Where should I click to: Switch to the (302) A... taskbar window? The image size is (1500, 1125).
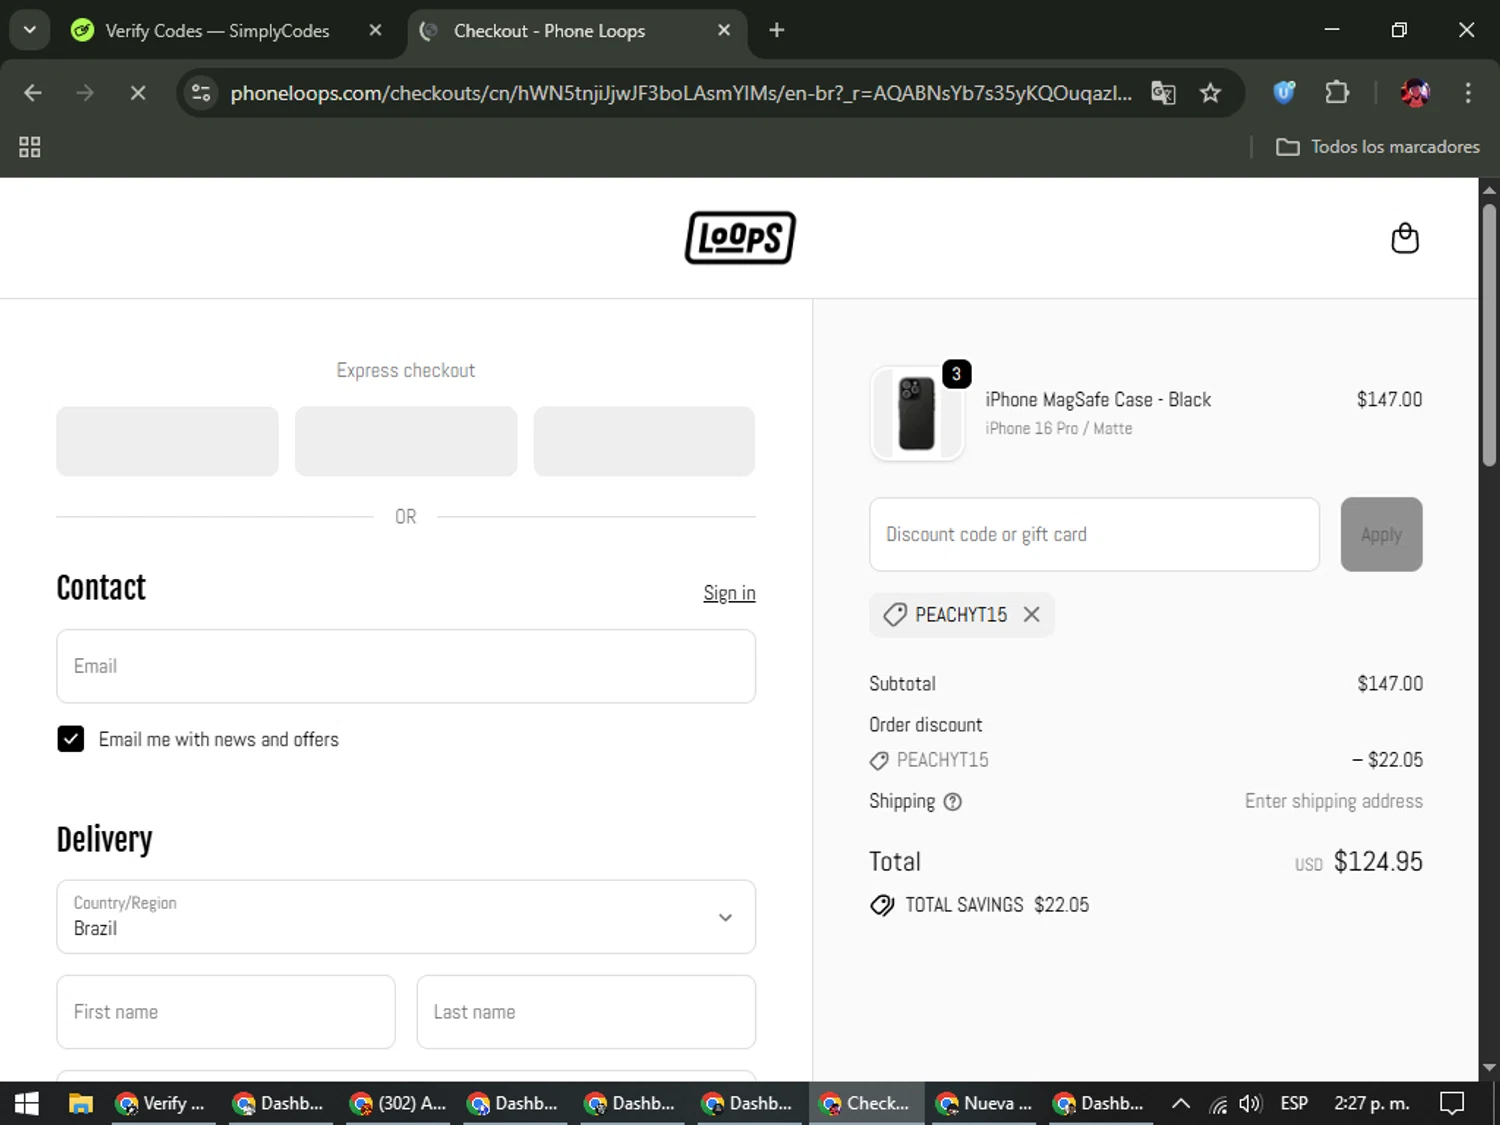point(398,1103)
